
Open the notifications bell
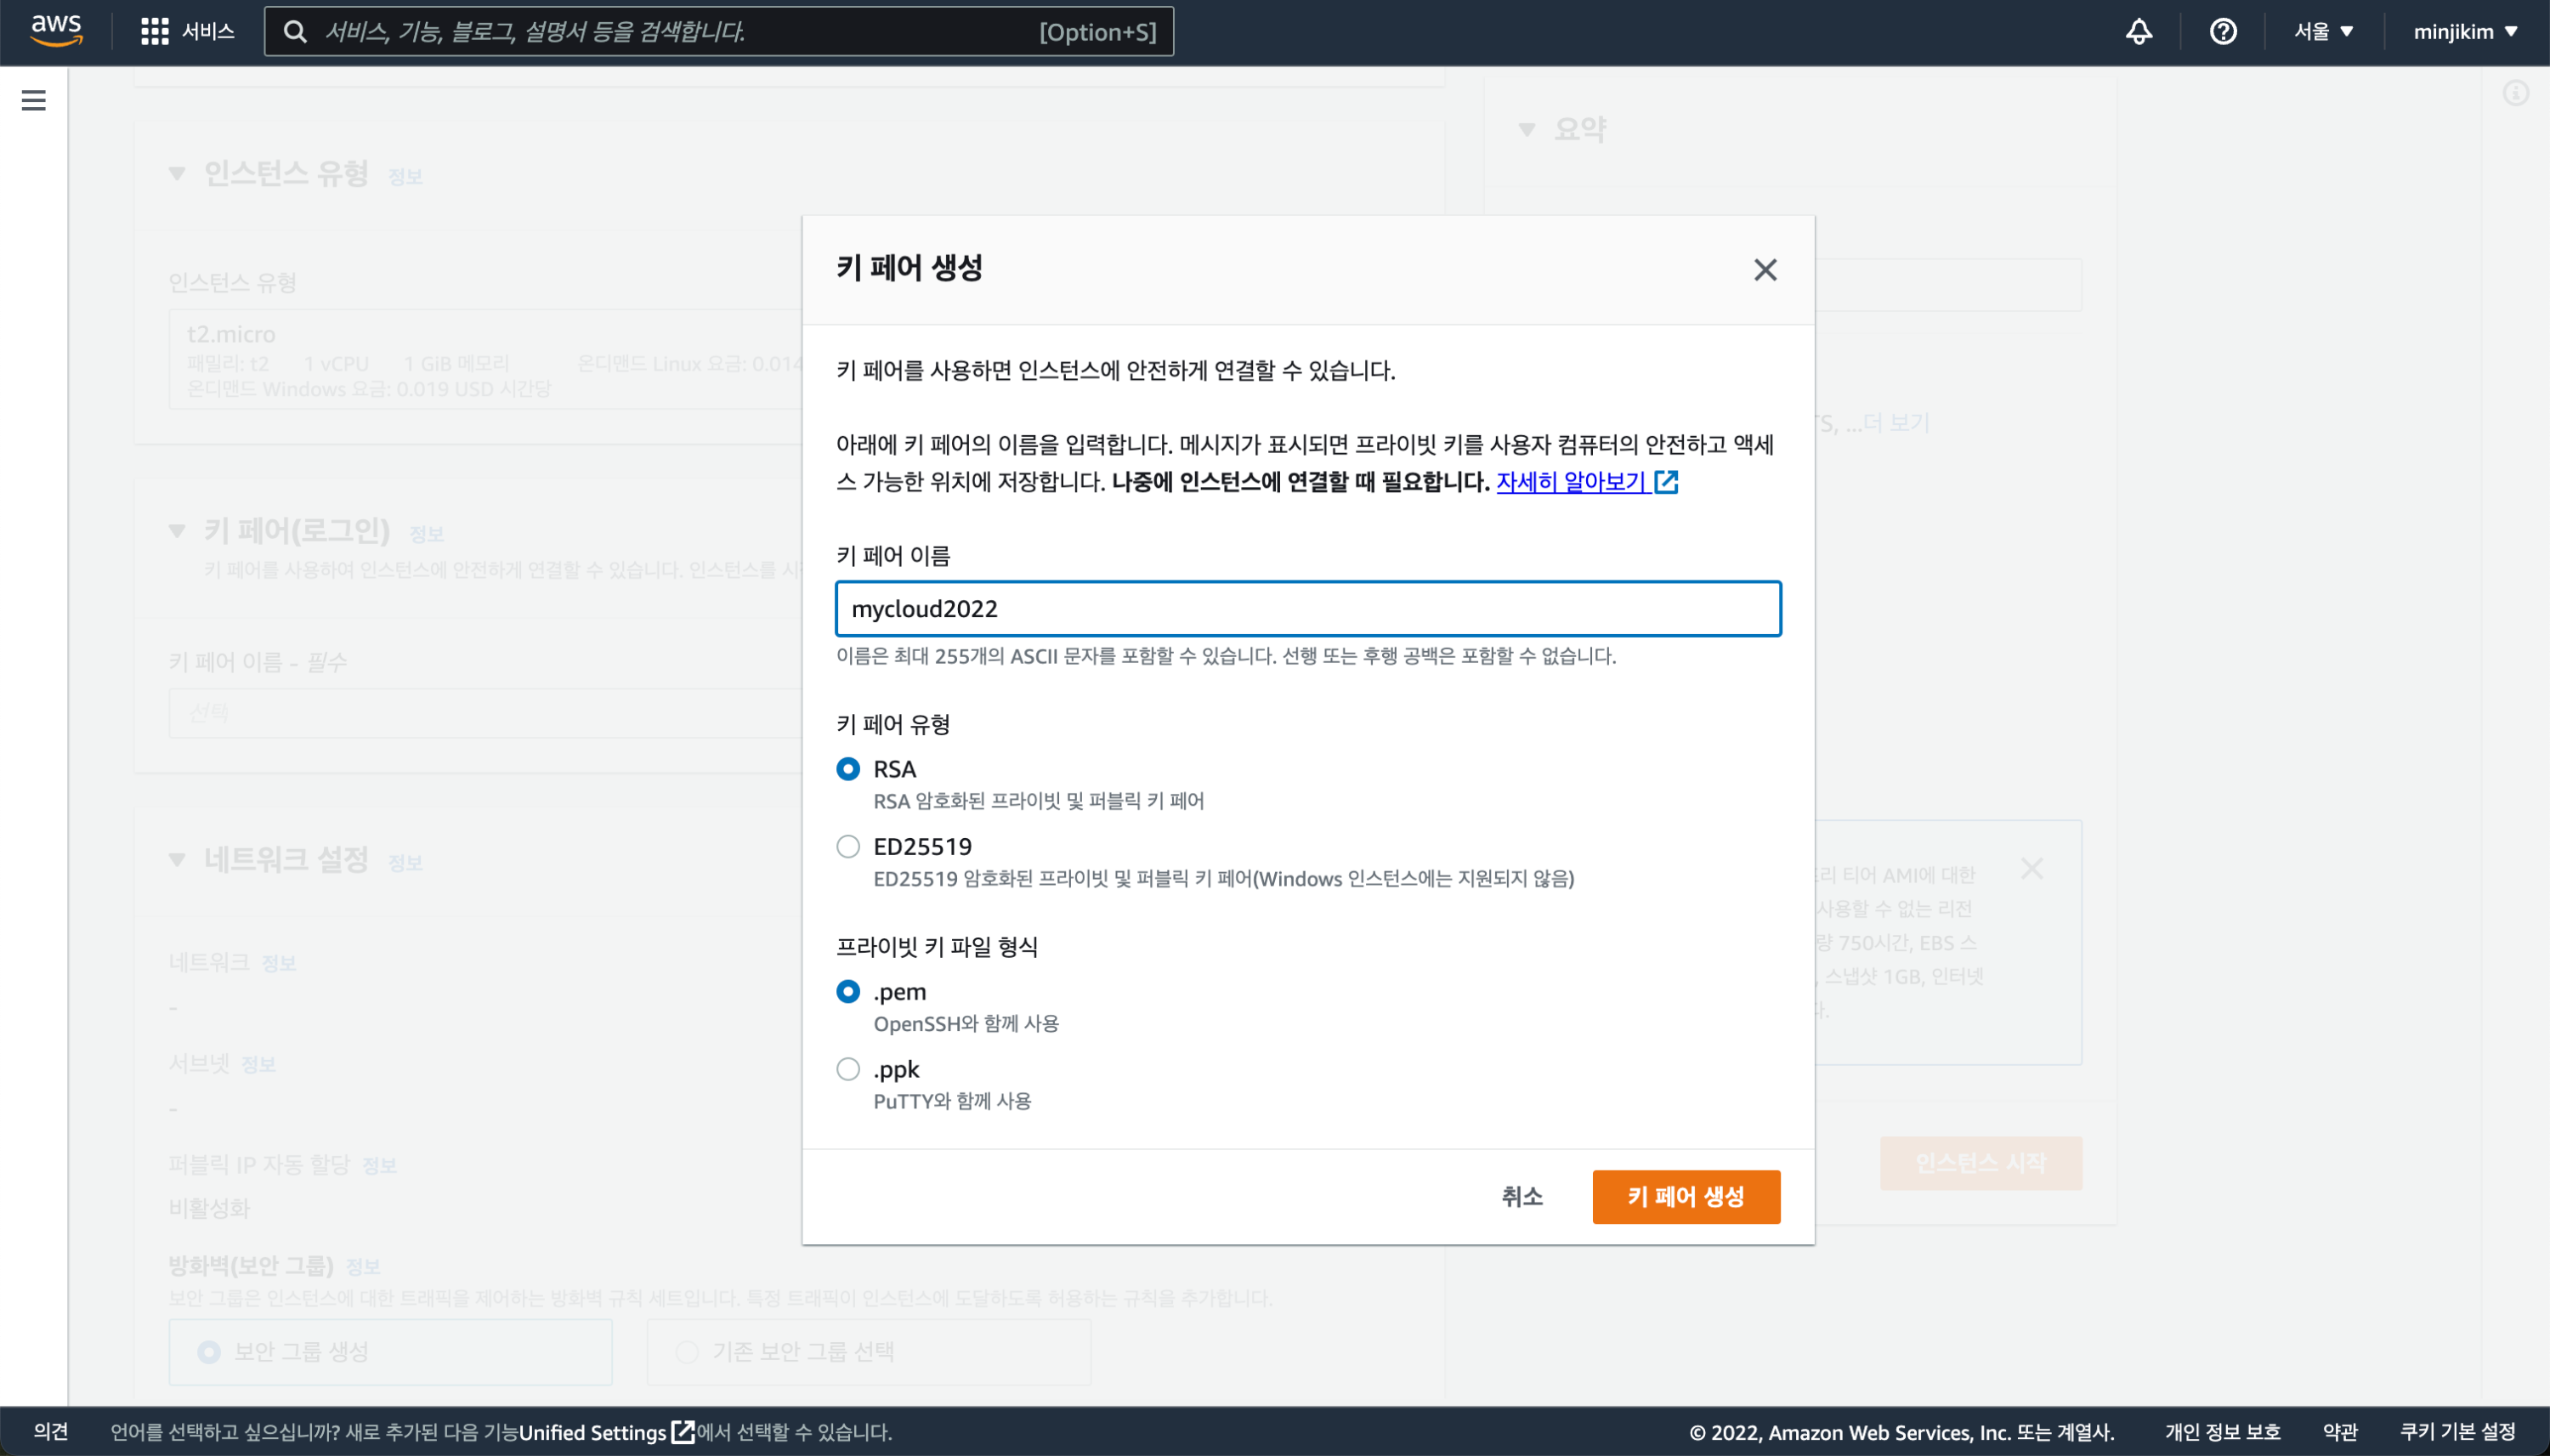(x=2138, y=32)
